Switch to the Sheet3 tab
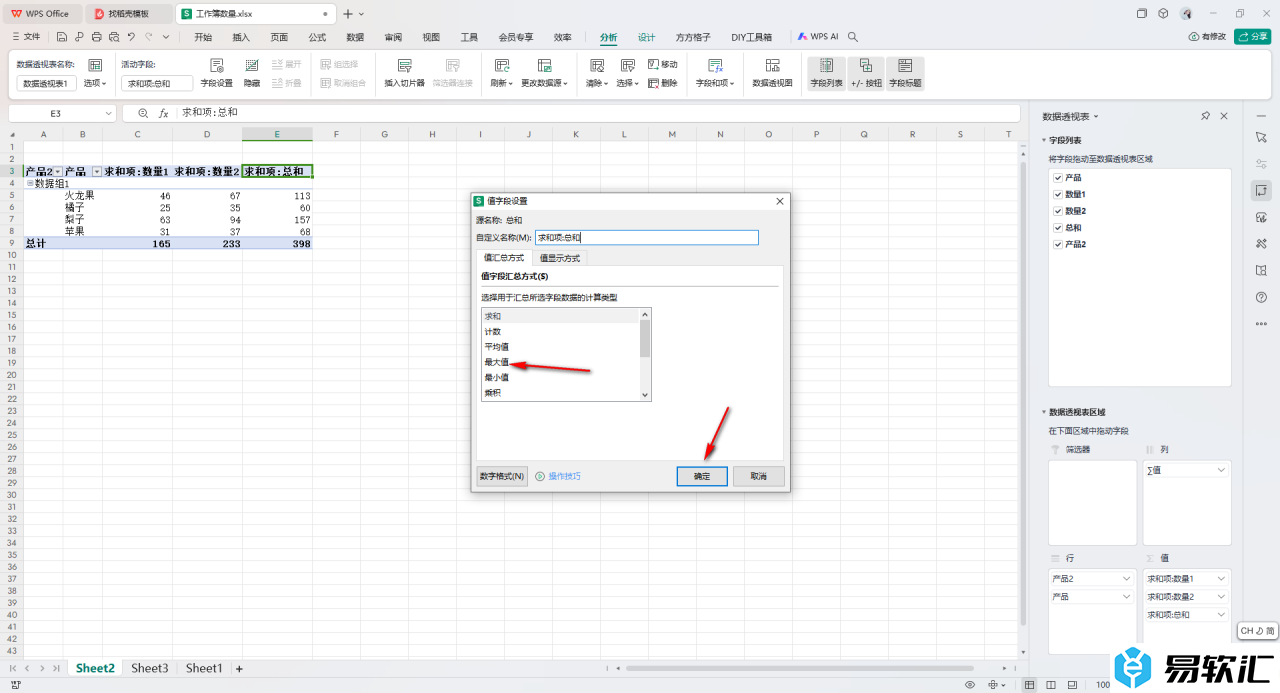The image size is (1280, 693). pyautogui.click(x=150, y=668)
